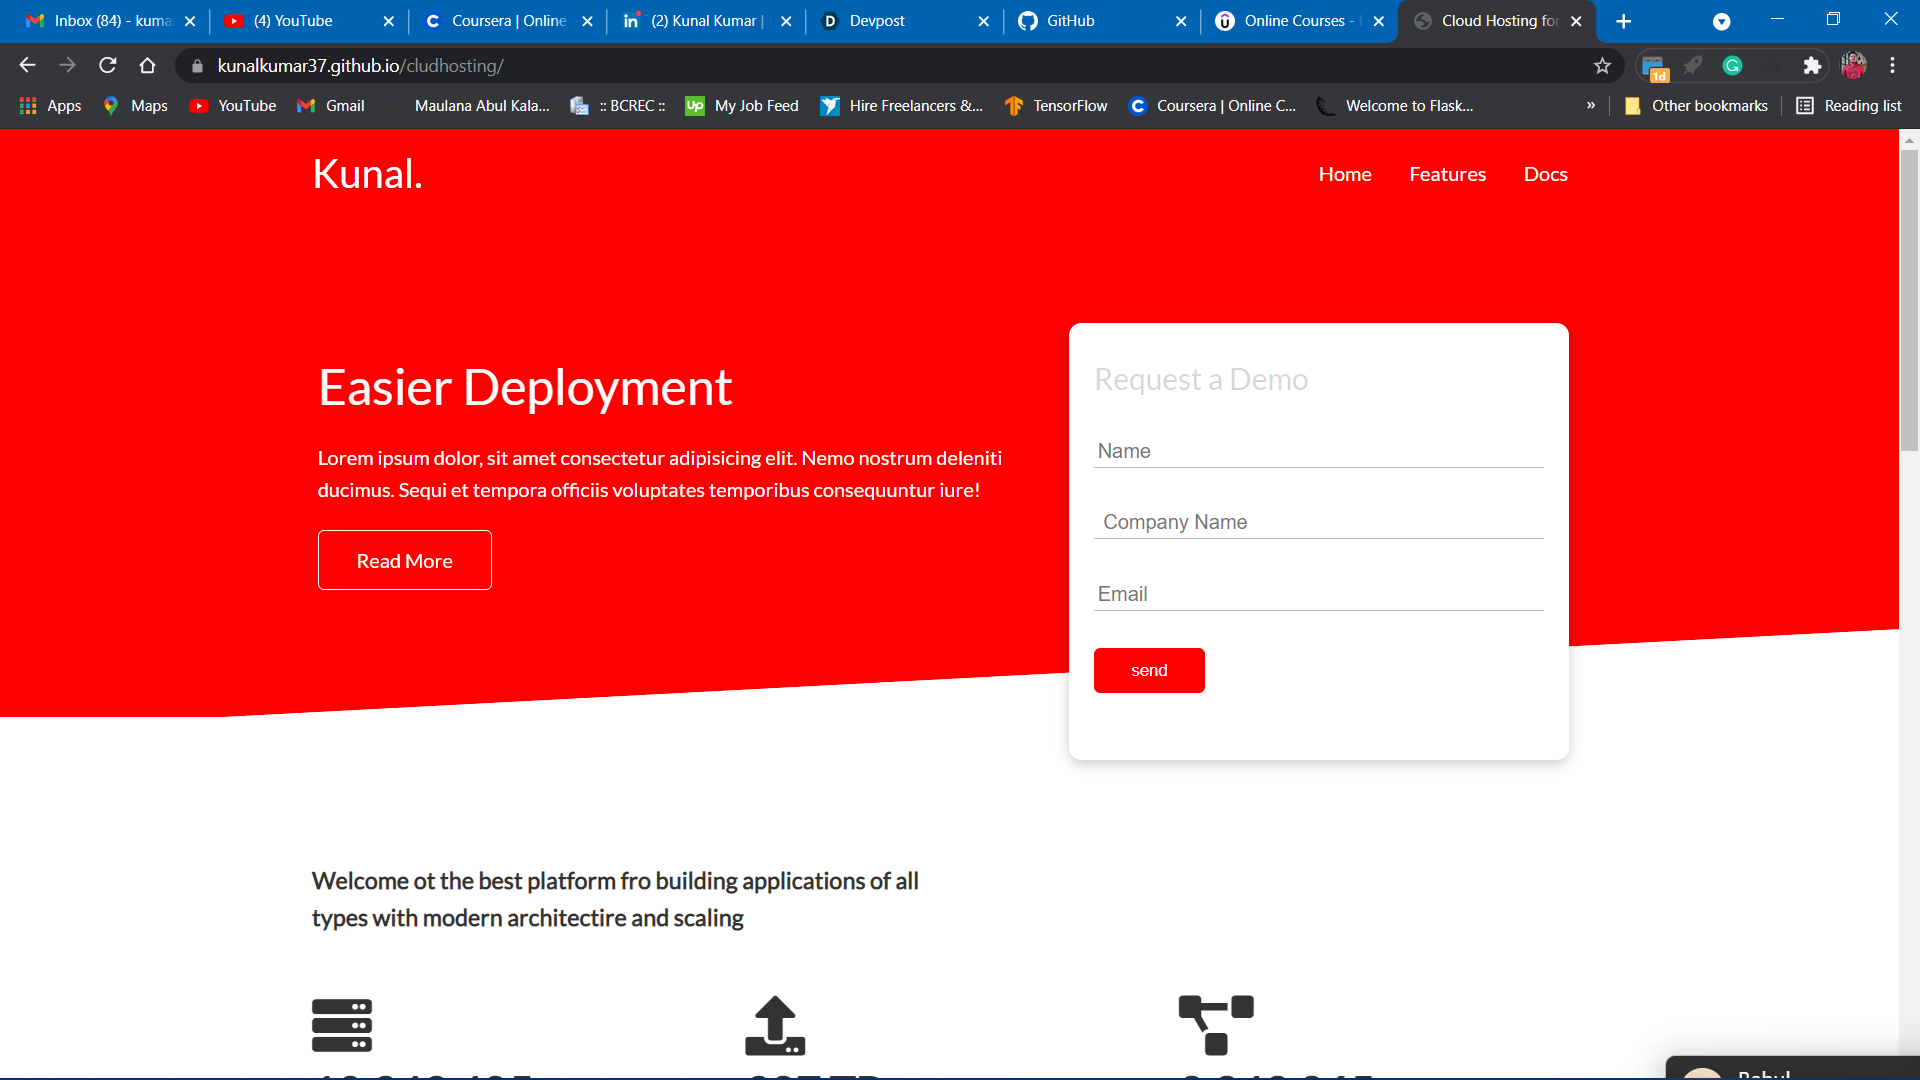Click the network diagram icon

click(x=1215, y=1025)
